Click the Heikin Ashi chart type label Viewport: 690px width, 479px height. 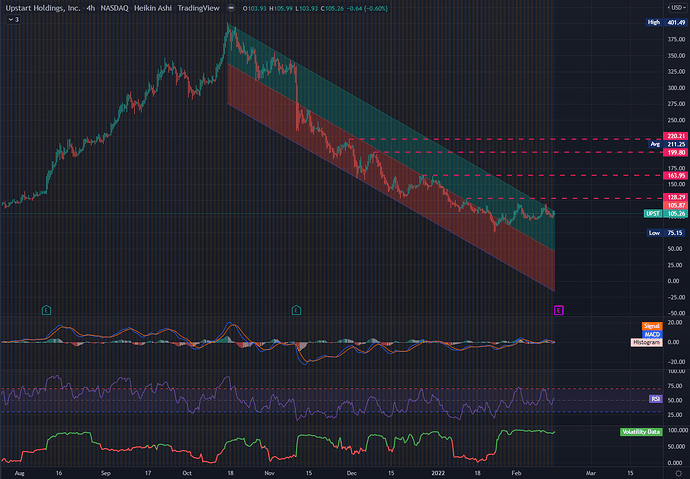[x=153, y=8]
